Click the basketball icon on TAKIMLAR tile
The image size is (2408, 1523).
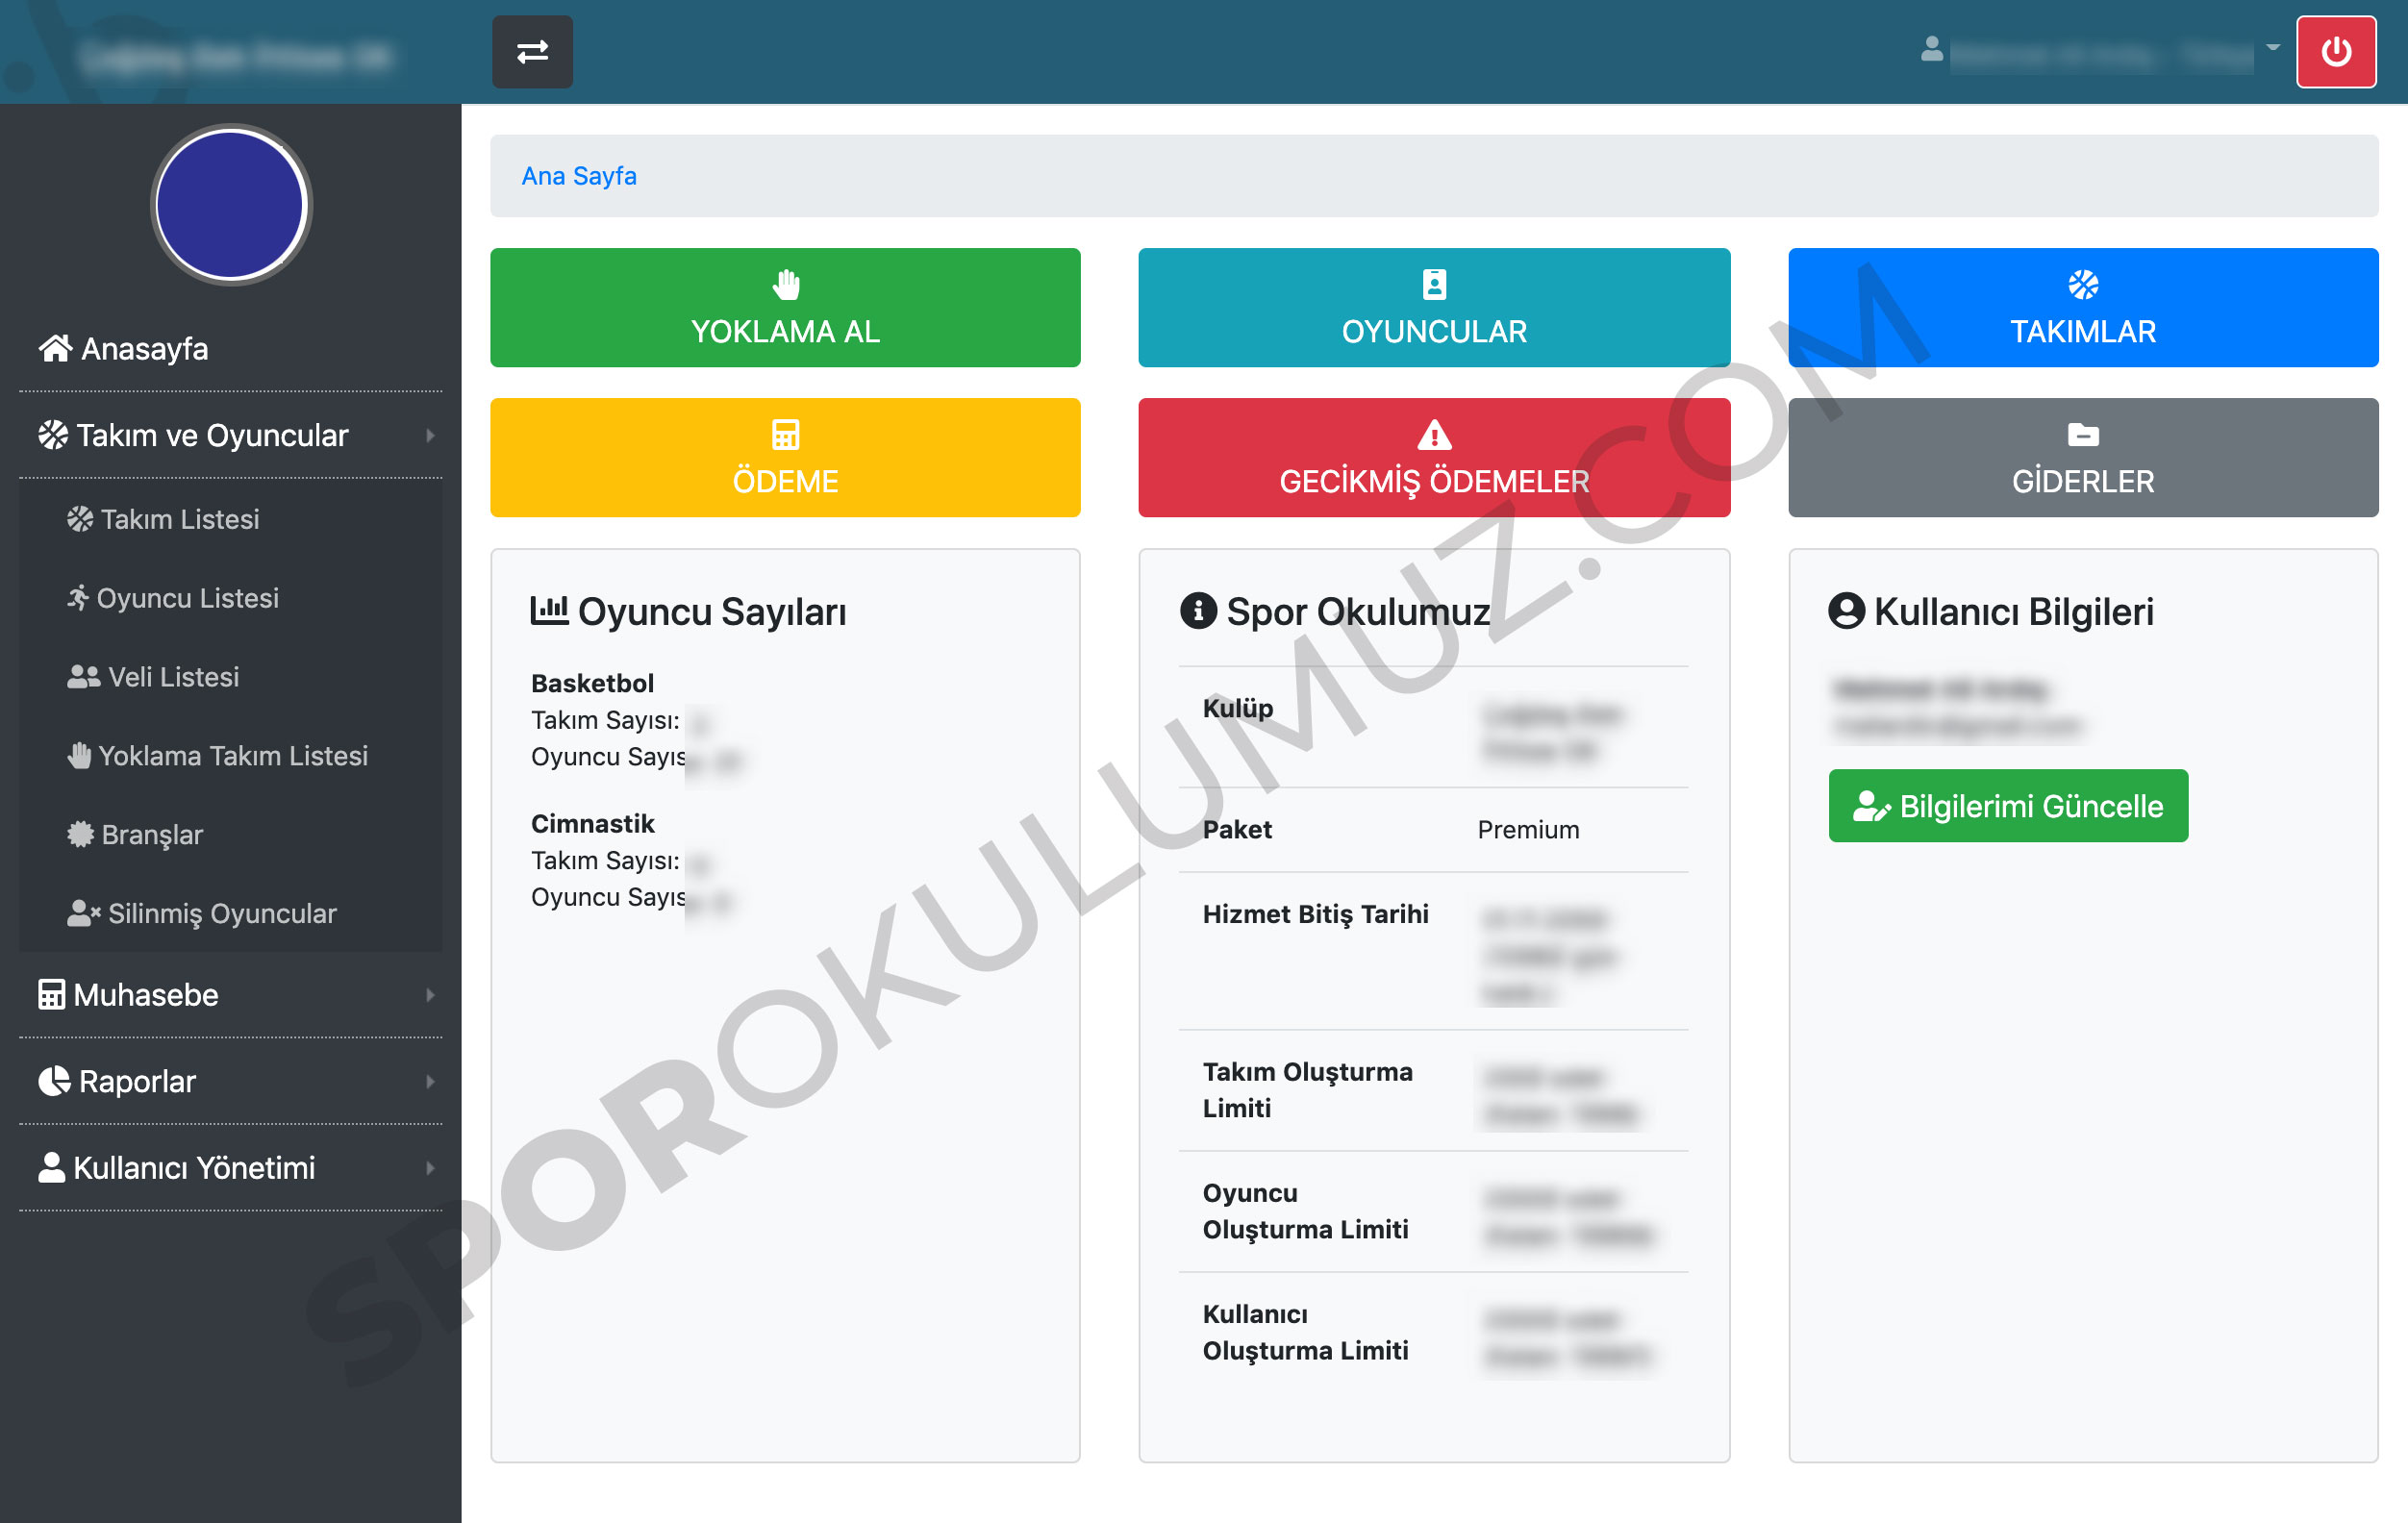(2082, 285)
